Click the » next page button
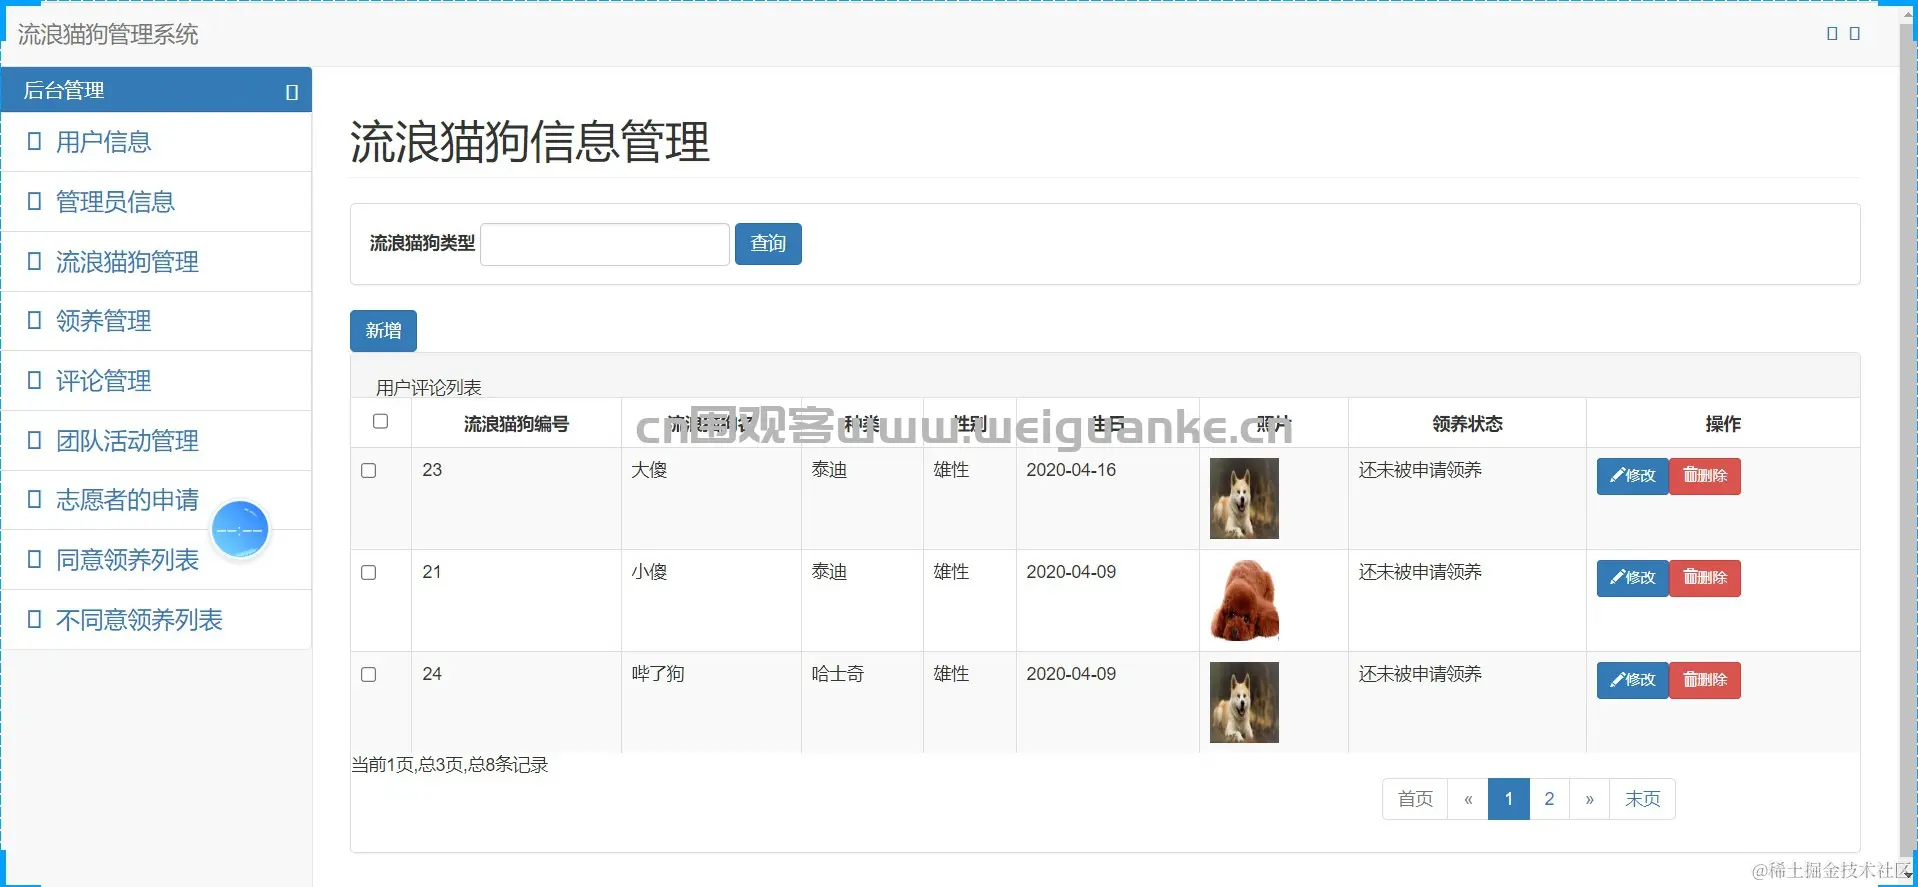Viewport: 1918px width, 887px height. pos(1589,799)
